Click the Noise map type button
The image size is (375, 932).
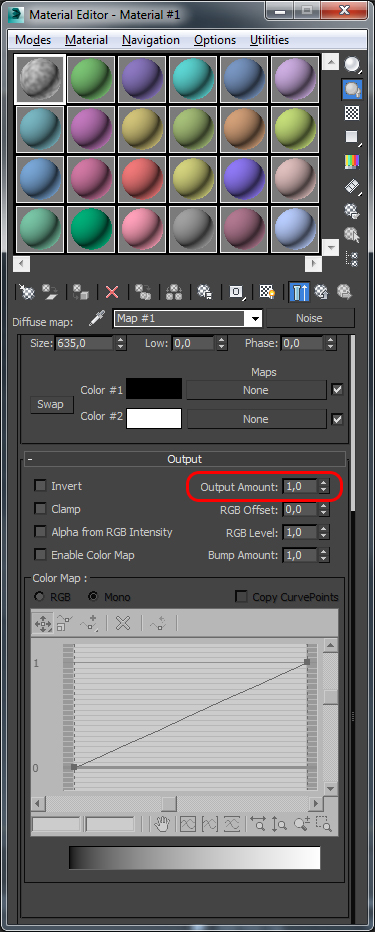point(309,318)
